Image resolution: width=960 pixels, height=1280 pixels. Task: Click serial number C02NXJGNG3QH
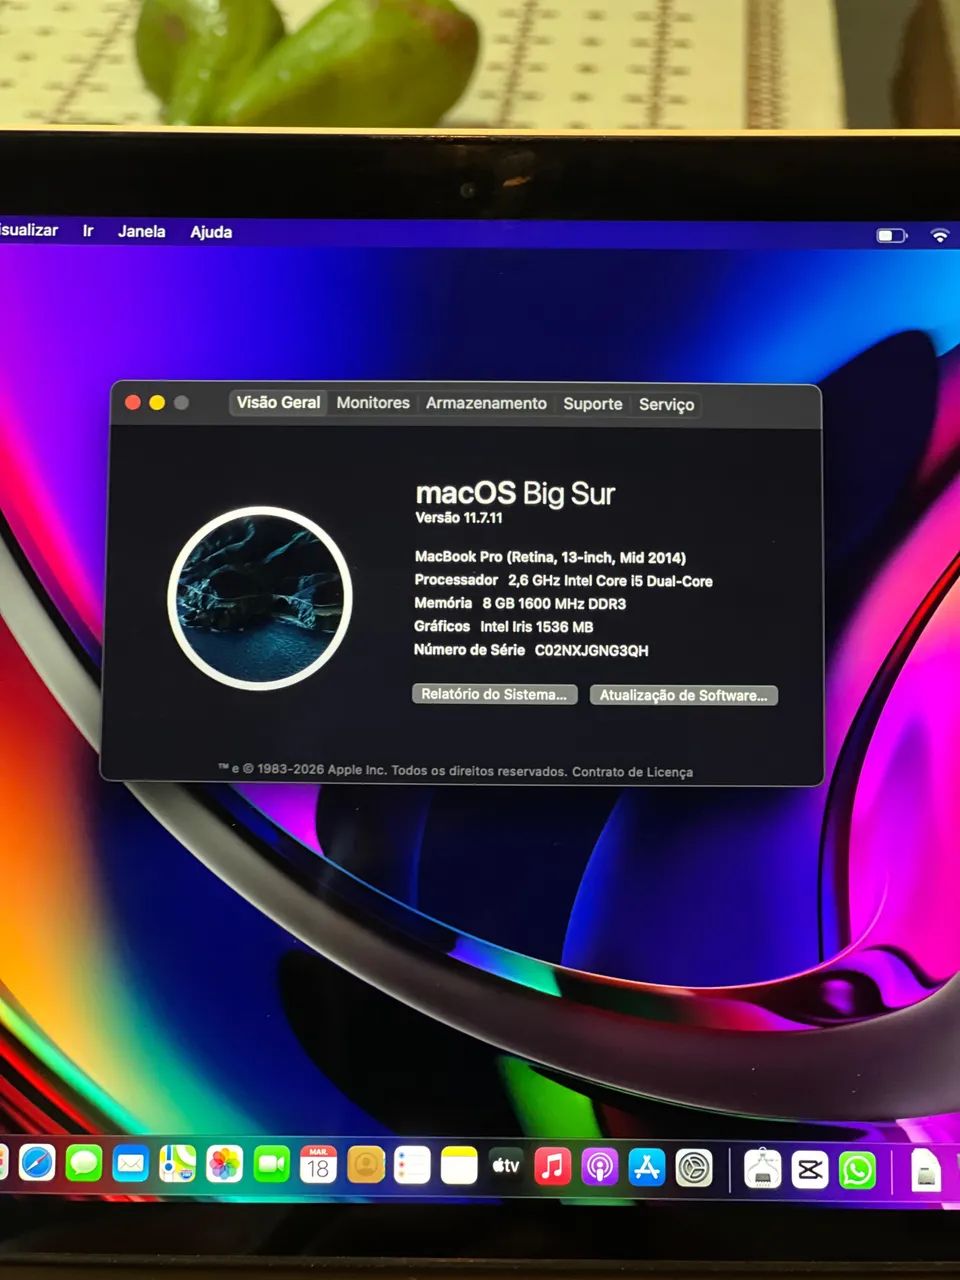[x=592, y=651]
